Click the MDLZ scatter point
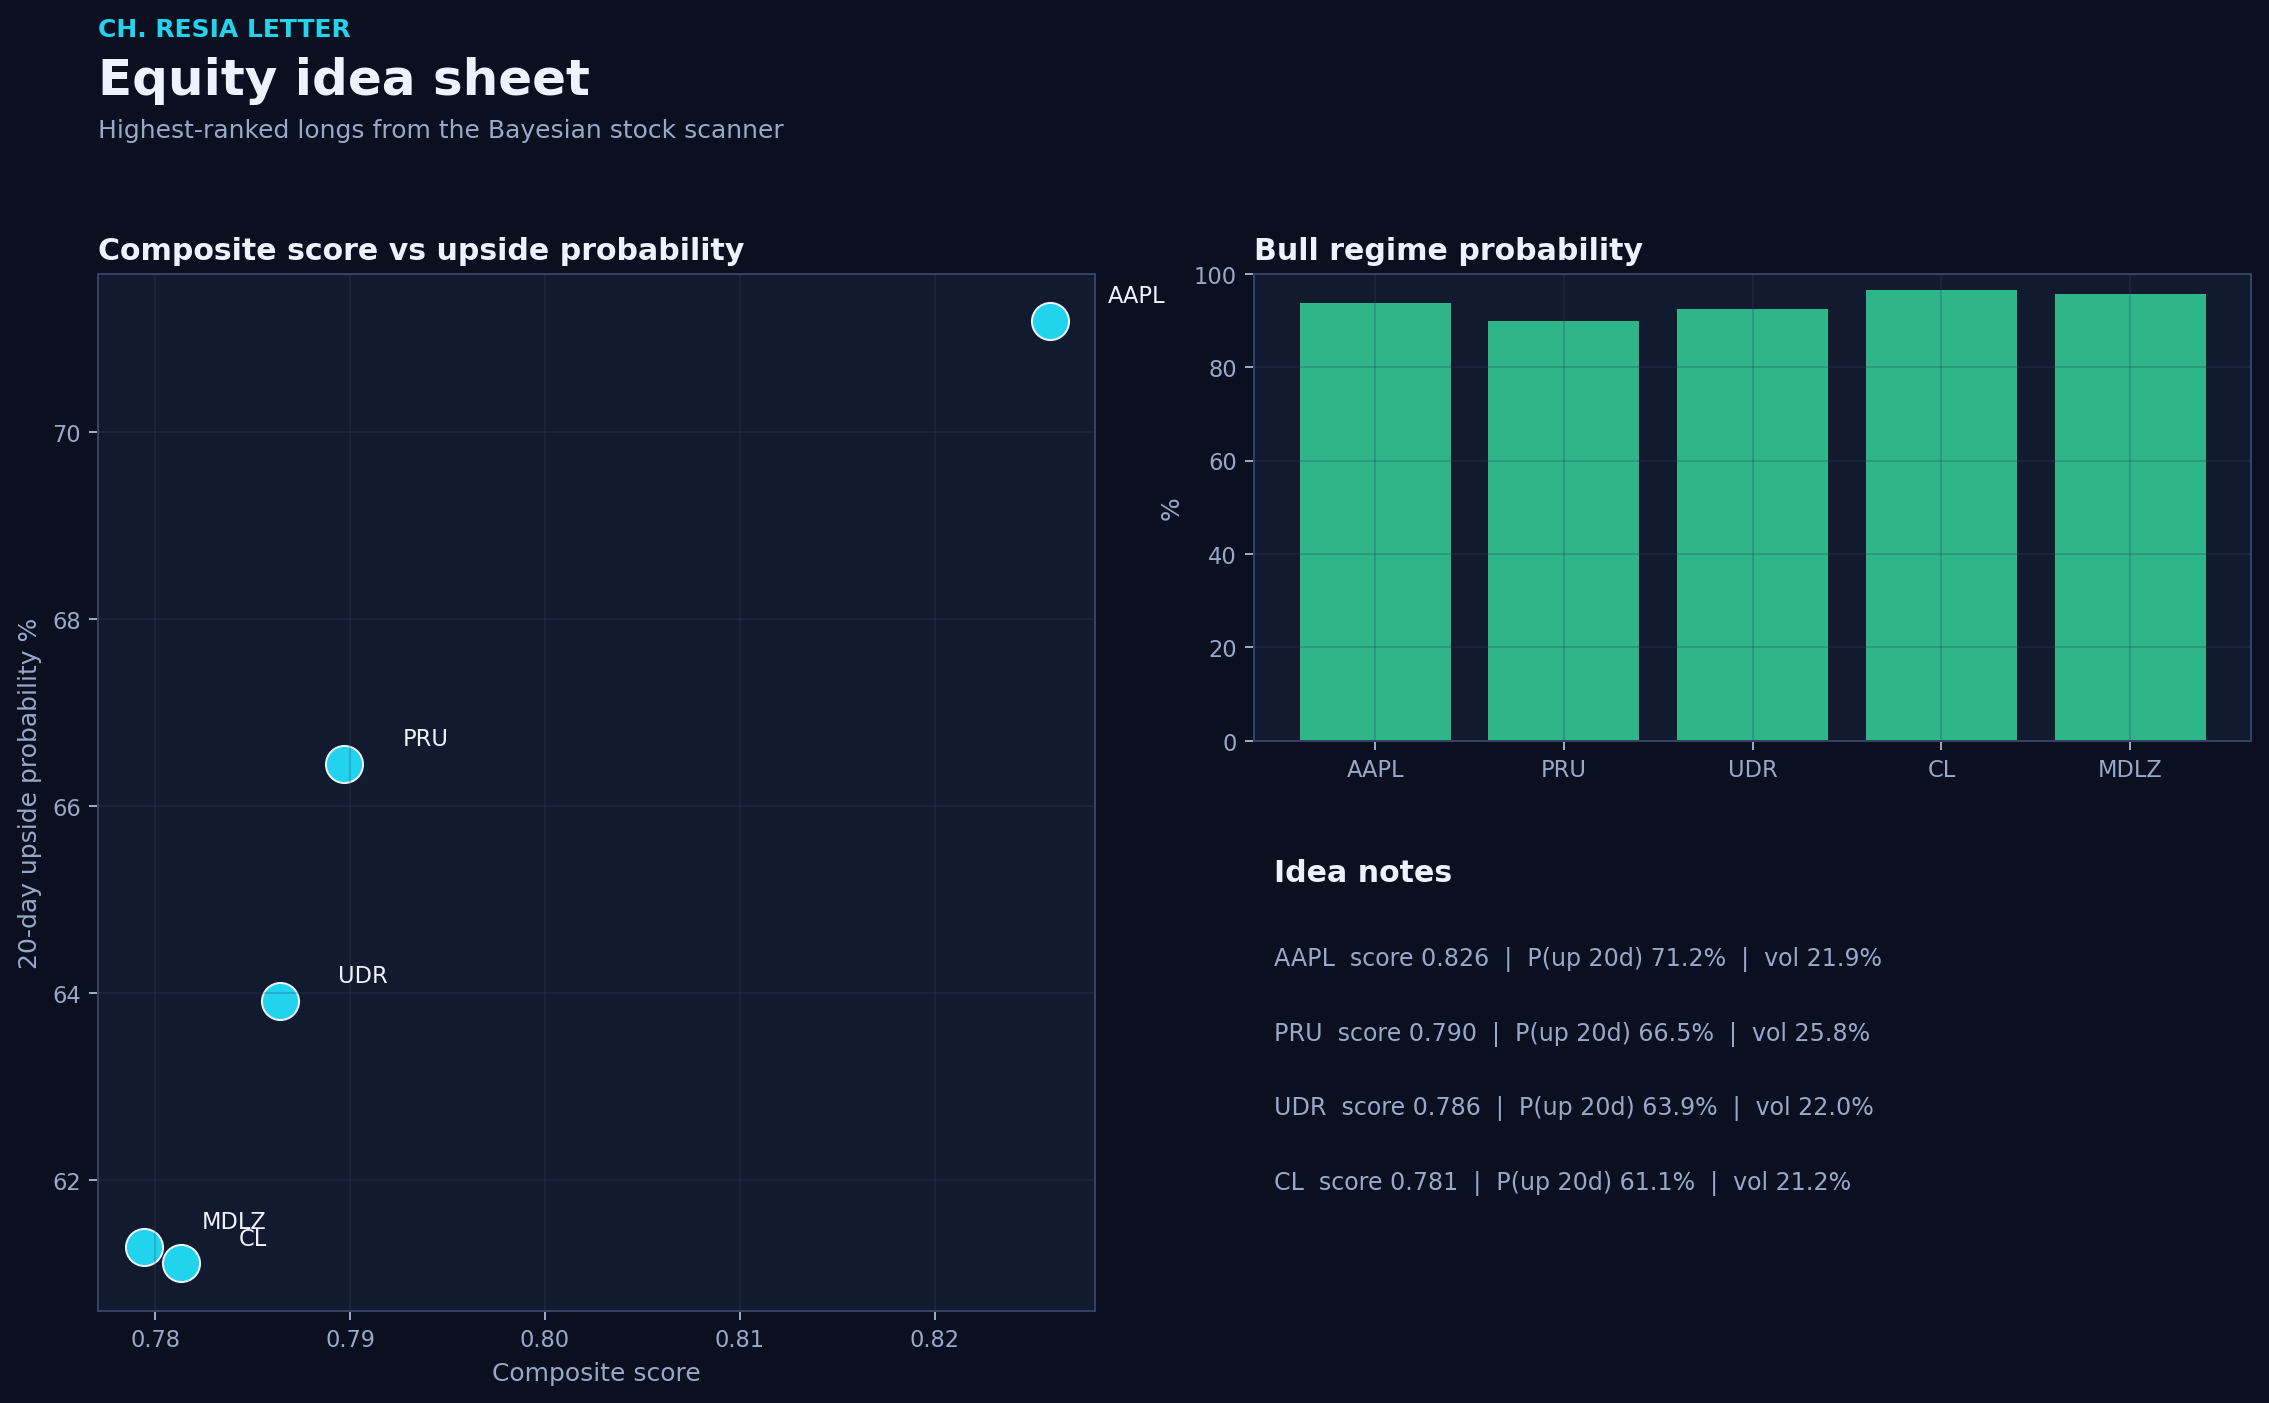The image size is (2269, 1403). coord(144,1247)
